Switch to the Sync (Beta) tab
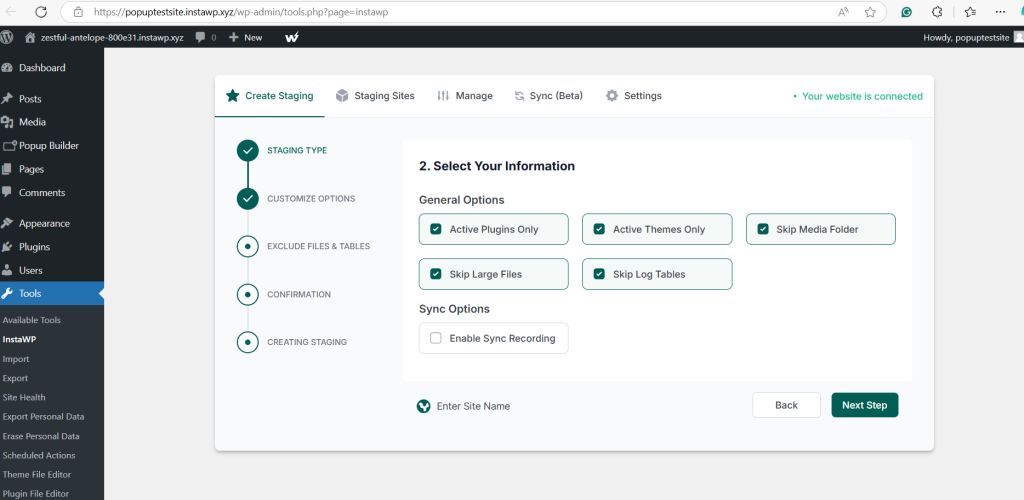Image resolution: width=1024 pixels, height=500 pixels. pyautogui.click(x=549, y=96)
